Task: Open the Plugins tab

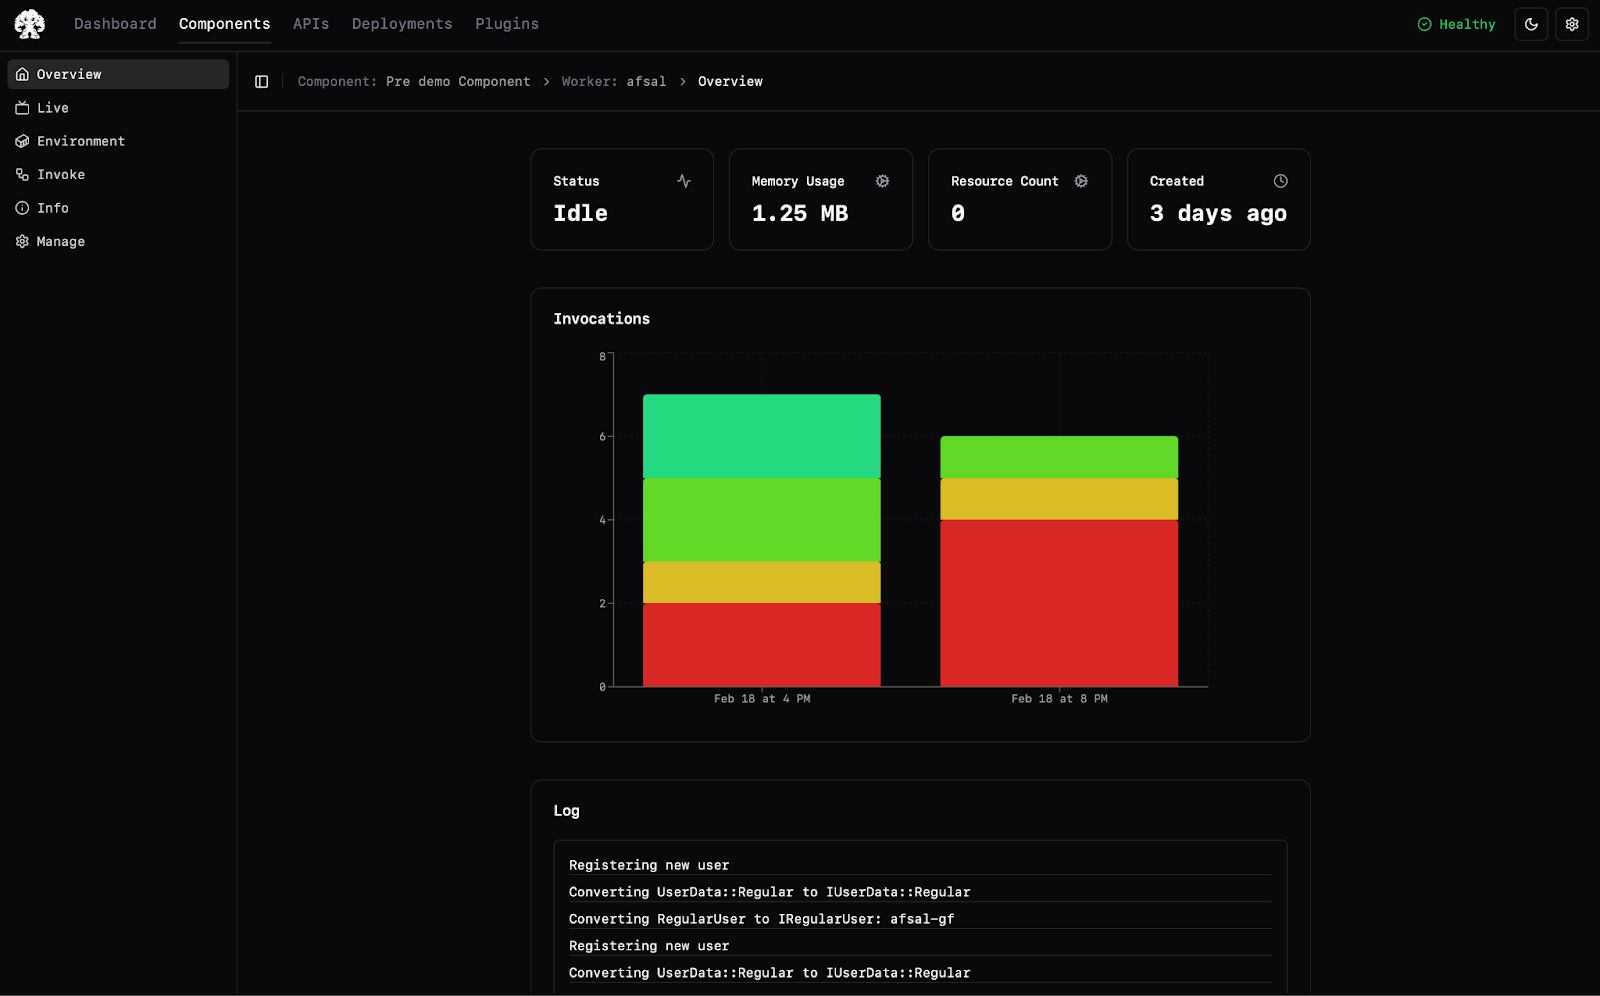Action: pos(507,24)
